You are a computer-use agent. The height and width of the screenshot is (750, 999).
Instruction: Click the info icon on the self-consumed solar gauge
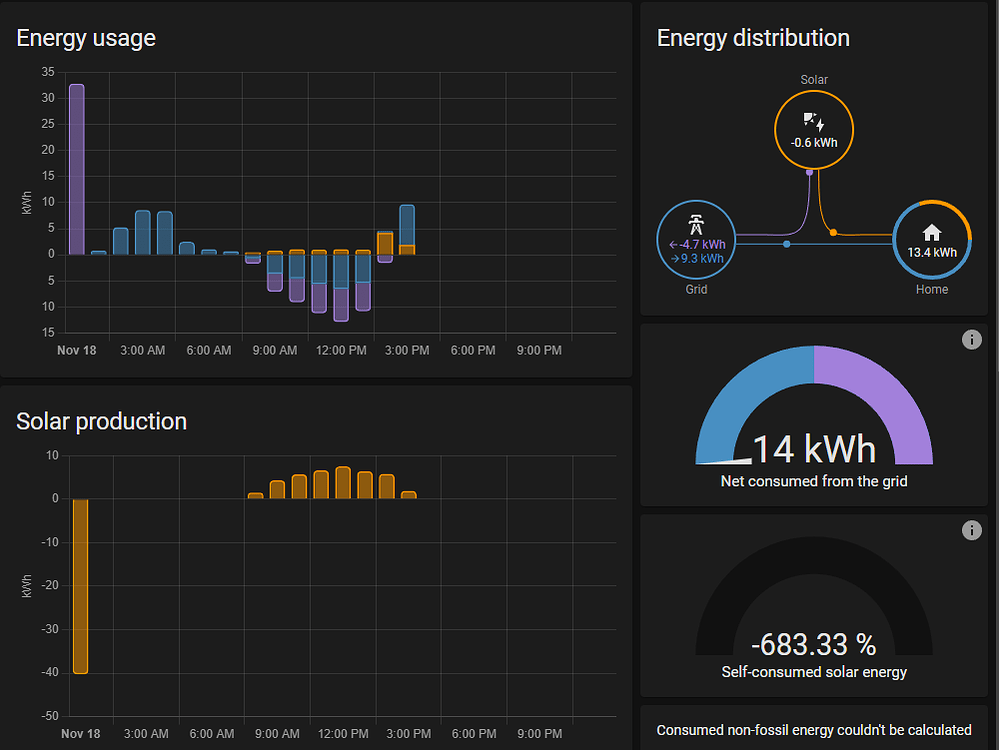pos(971,530)
